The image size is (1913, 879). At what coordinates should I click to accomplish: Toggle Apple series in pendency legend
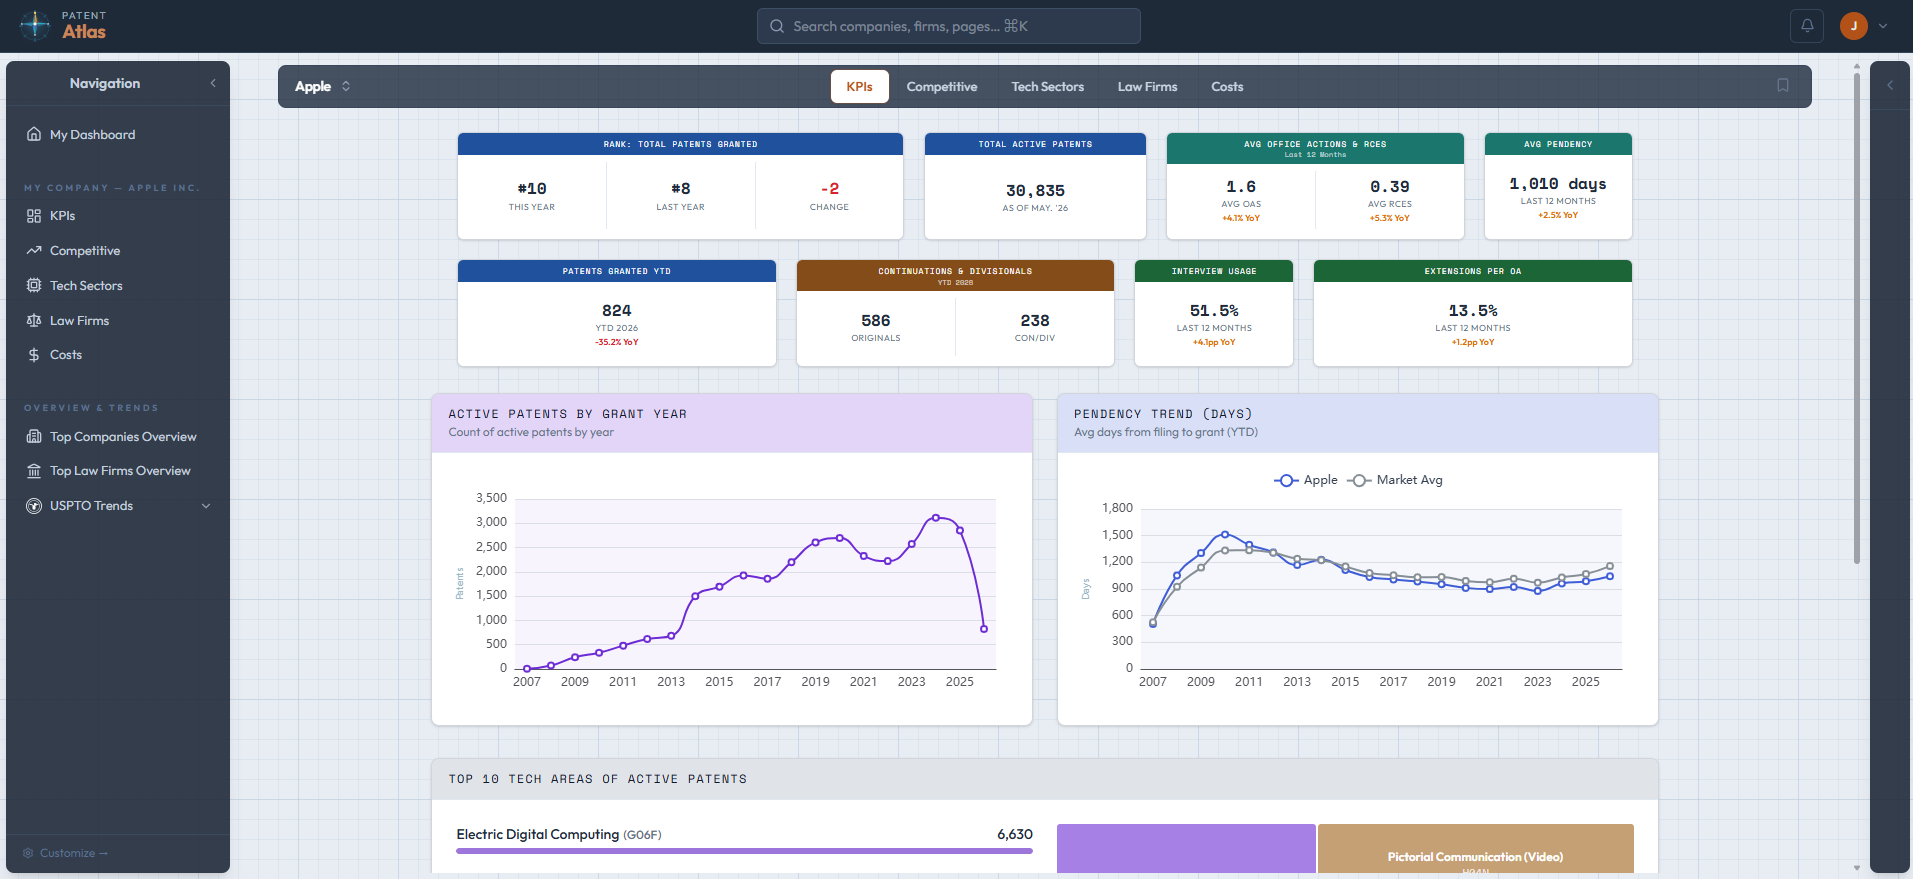1306,480
